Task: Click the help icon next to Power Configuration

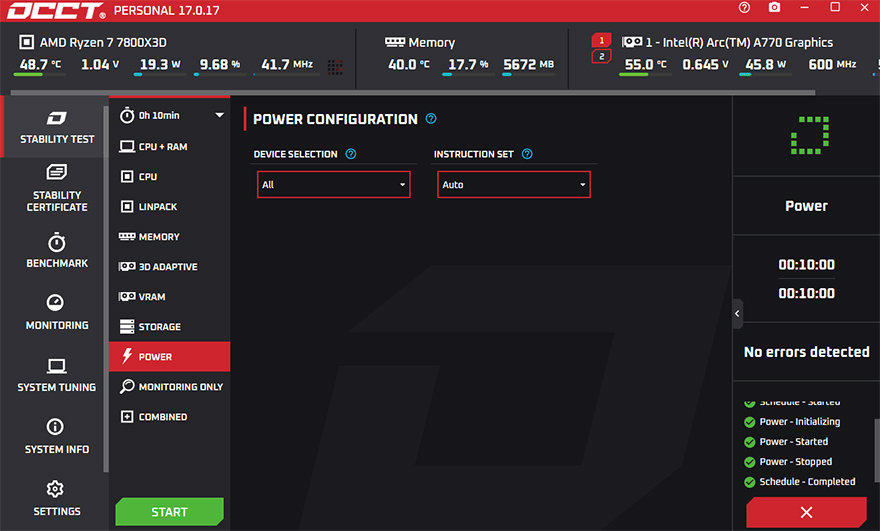Action: point(431,118)
